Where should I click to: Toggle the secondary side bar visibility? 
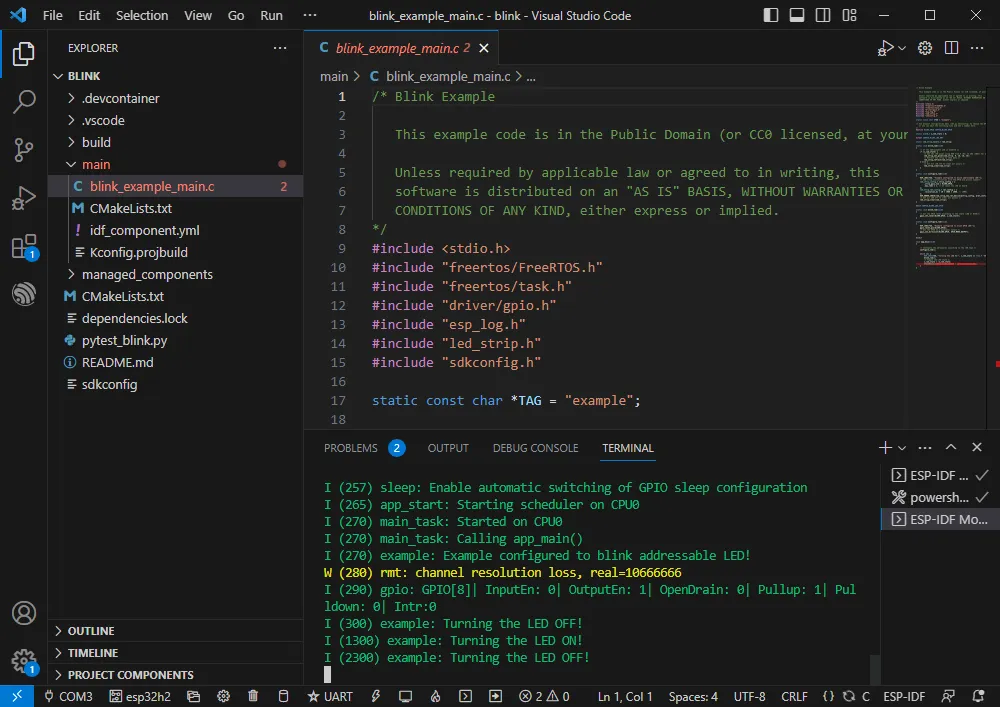click(822, 16)
